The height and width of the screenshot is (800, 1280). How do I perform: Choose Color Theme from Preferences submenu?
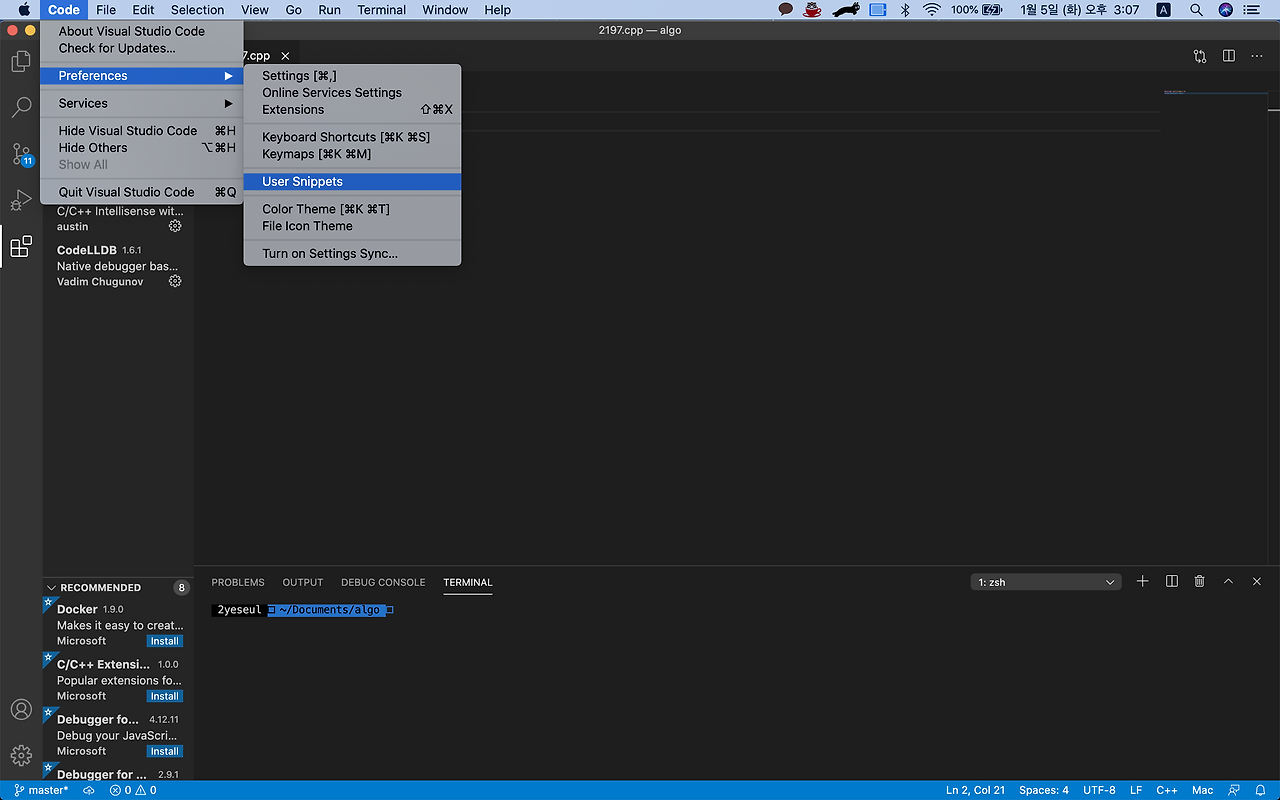click(x=352, y=209)
